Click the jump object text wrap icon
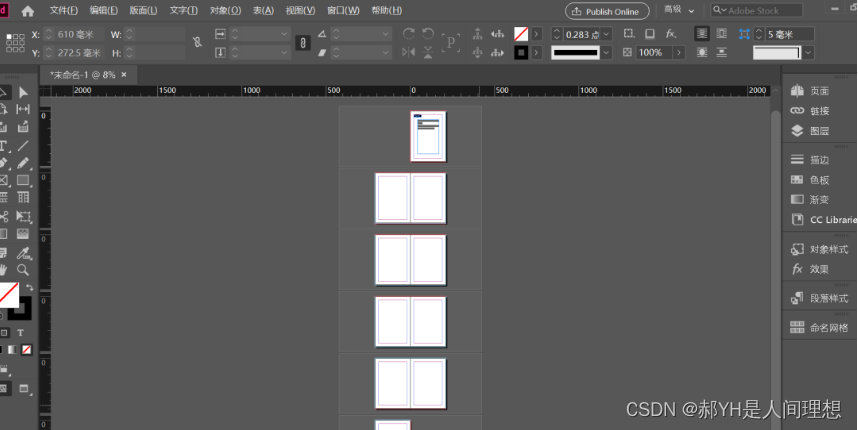Viewport: 858px width, 430px height. [x=722, y=52]
